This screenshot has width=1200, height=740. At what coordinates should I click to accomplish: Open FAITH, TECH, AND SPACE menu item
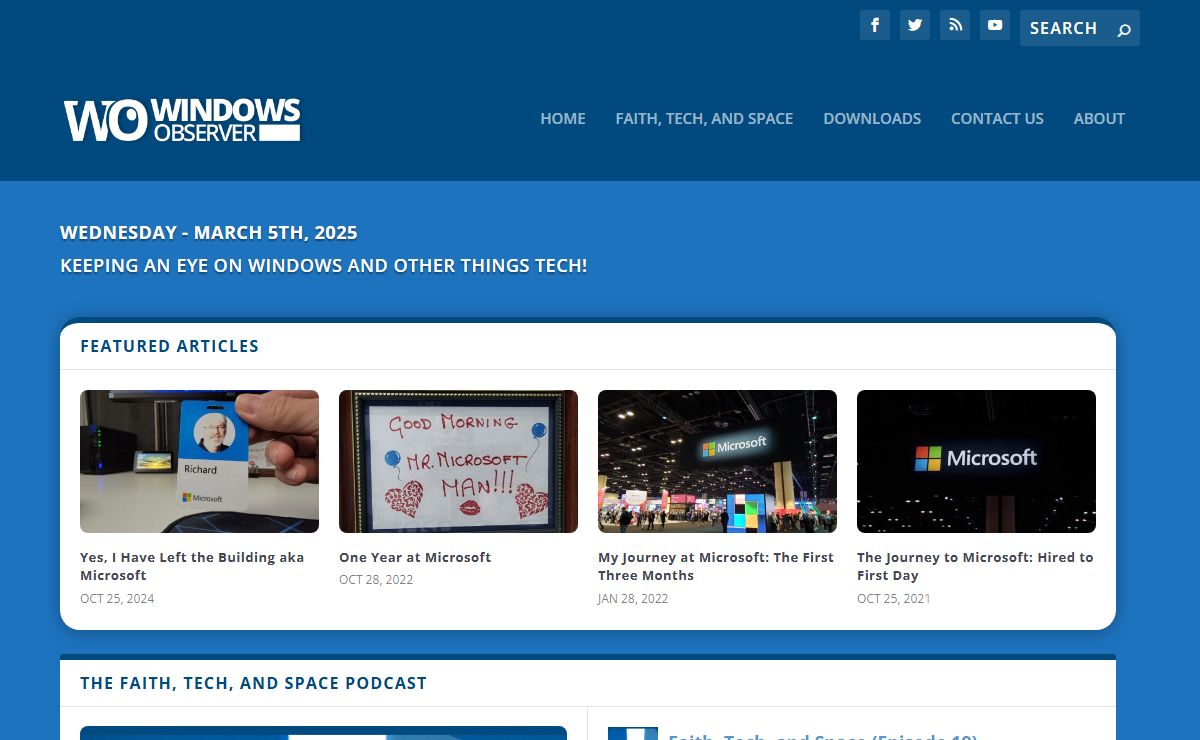point(704,118)
